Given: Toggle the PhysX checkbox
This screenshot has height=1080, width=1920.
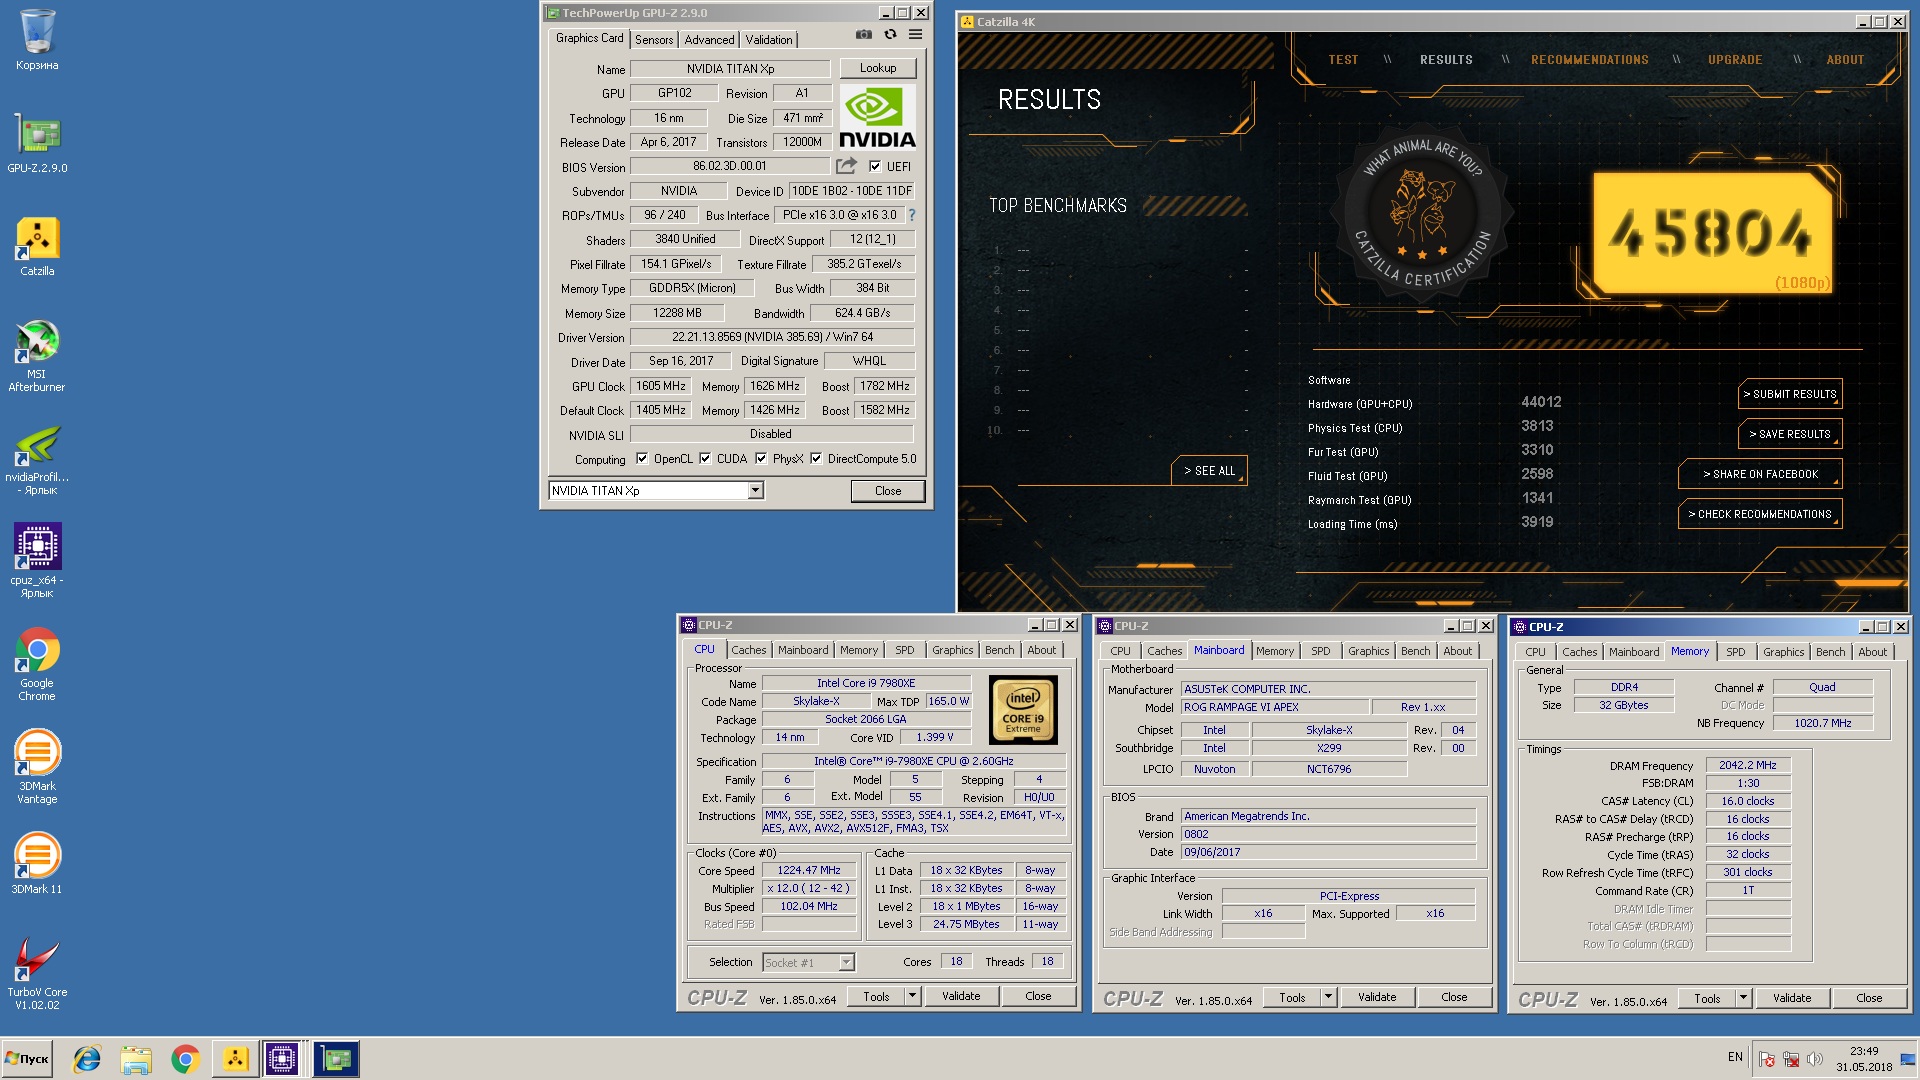Looking at the screenshot, I should 761,459.
